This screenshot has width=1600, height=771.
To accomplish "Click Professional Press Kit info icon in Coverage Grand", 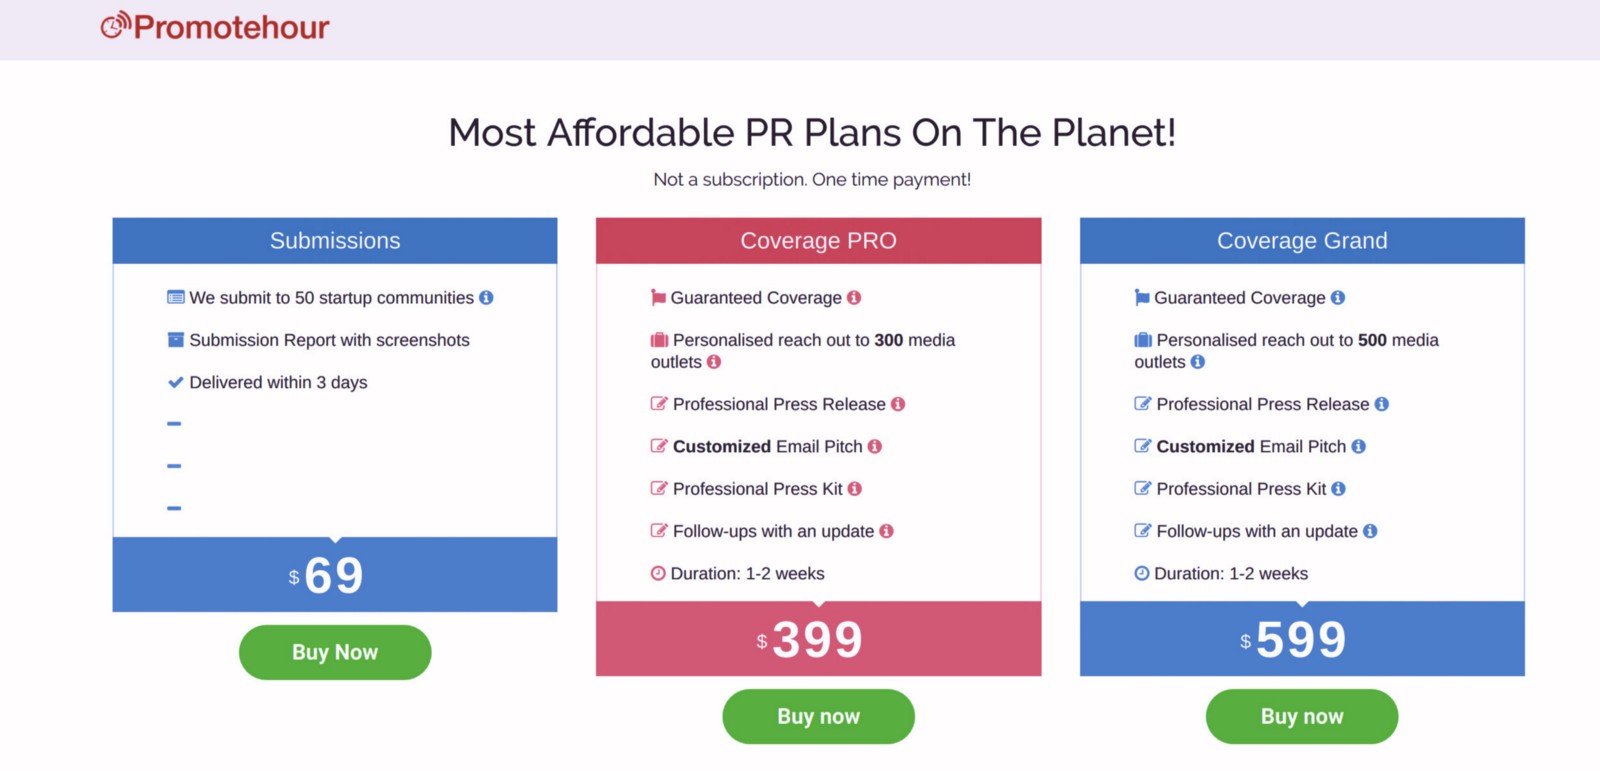I will (x=1339, y=489).
